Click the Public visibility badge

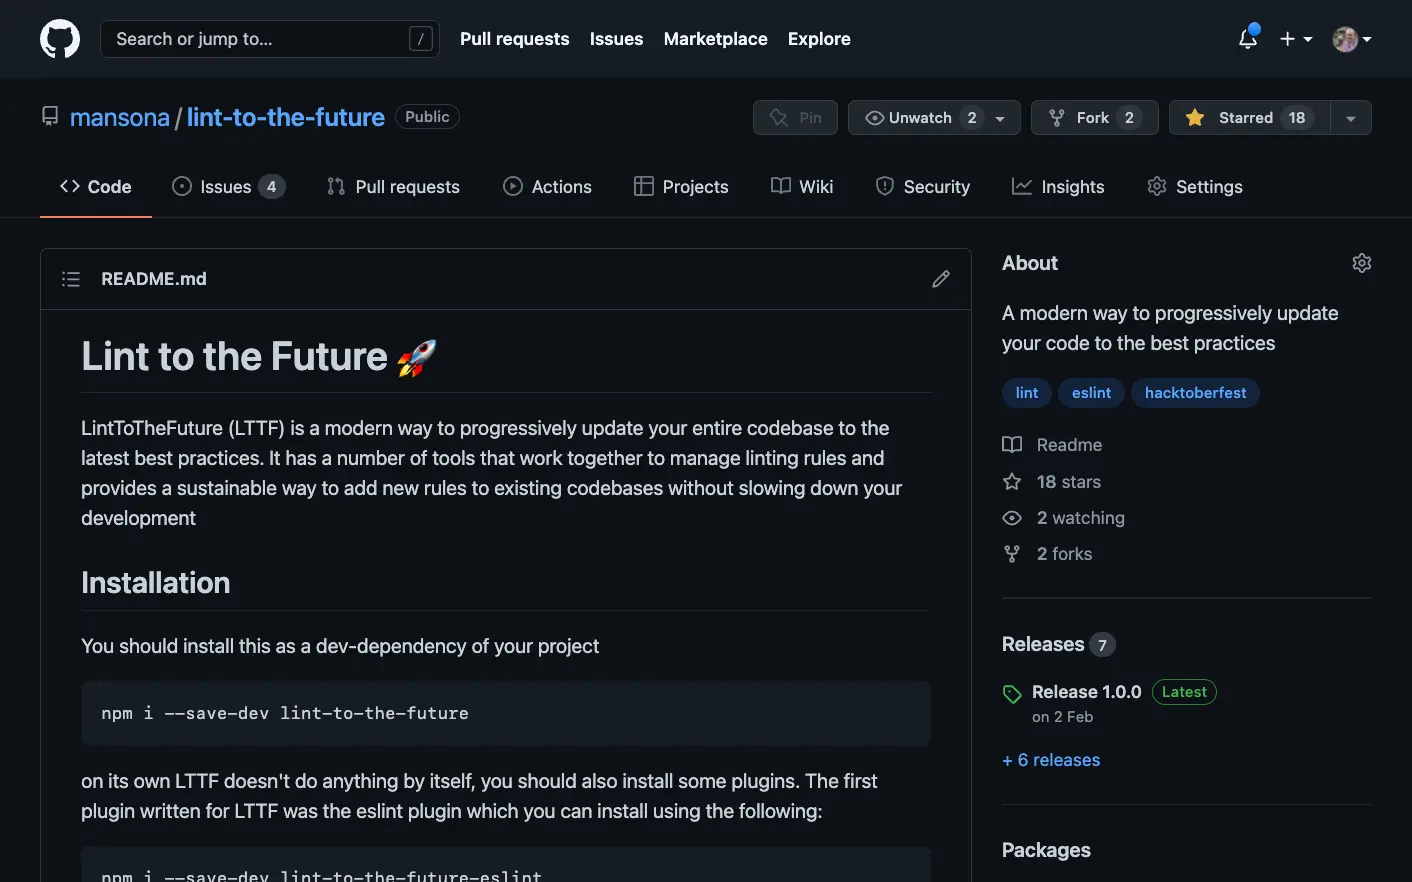(x=427, y=117)
